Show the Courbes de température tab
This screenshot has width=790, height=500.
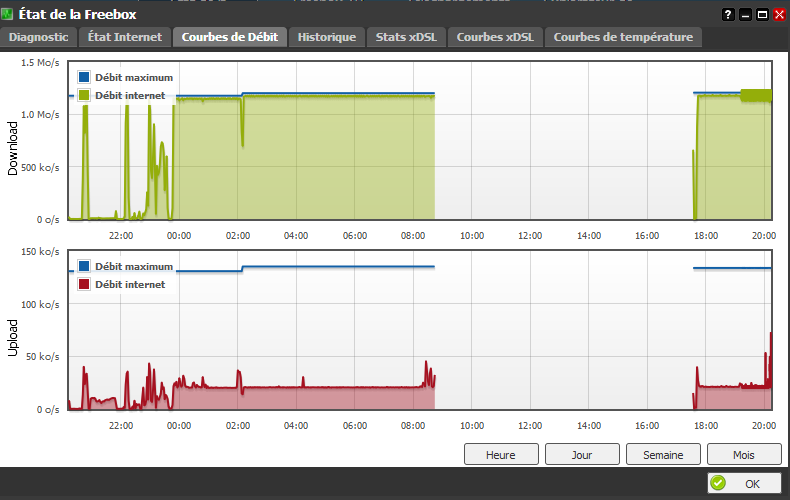pos(623,37)
